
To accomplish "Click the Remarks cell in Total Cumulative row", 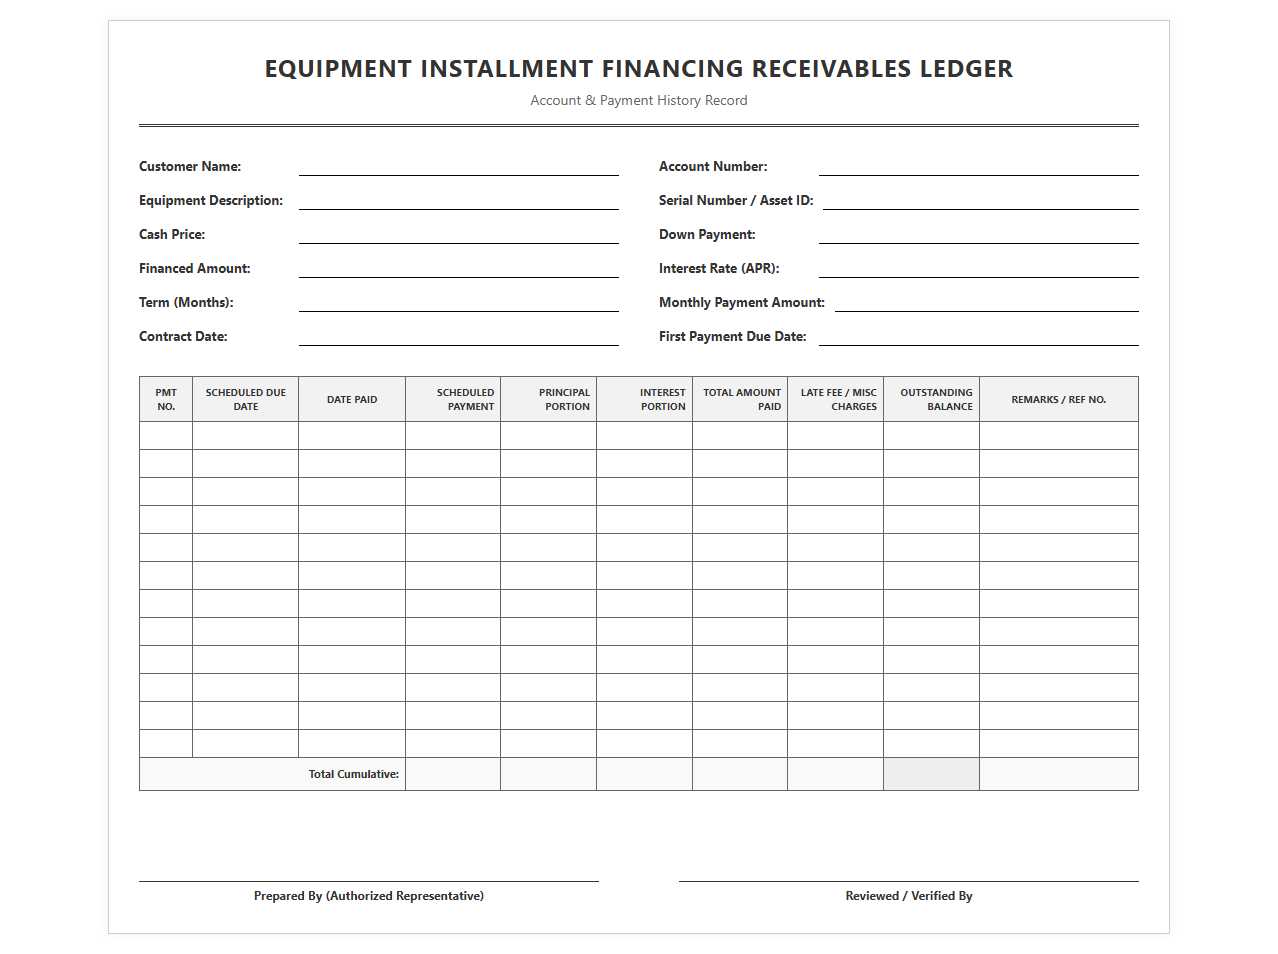I will (x=1059, y=774).
